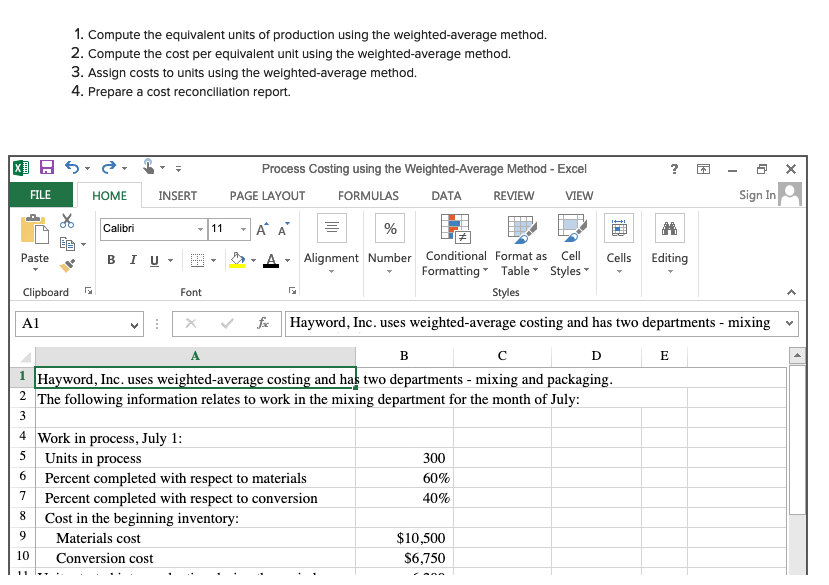The height and width of the screenshot is (585, 829).
Task: Switch to the HOME tab
Action: point(109,196)
